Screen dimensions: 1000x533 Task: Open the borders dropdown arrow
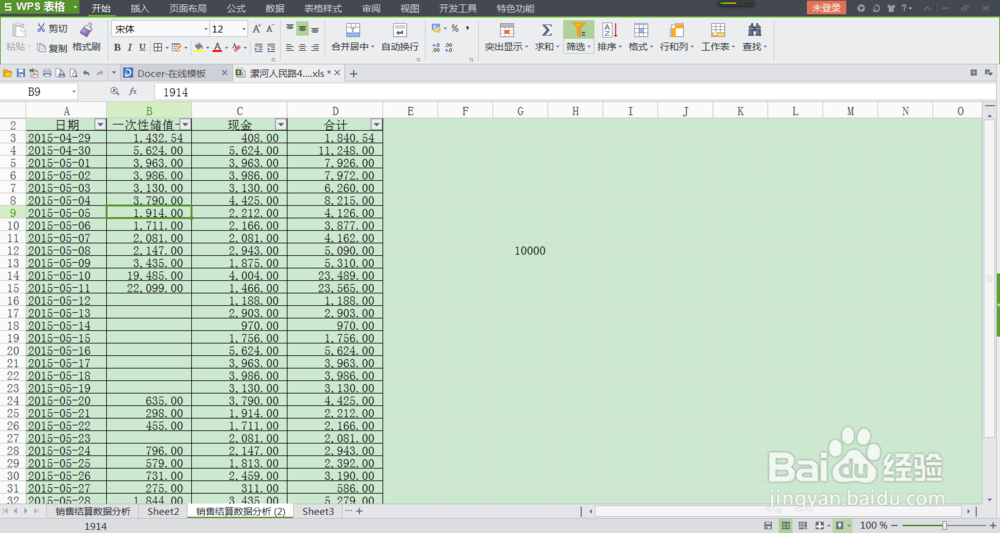167,48
